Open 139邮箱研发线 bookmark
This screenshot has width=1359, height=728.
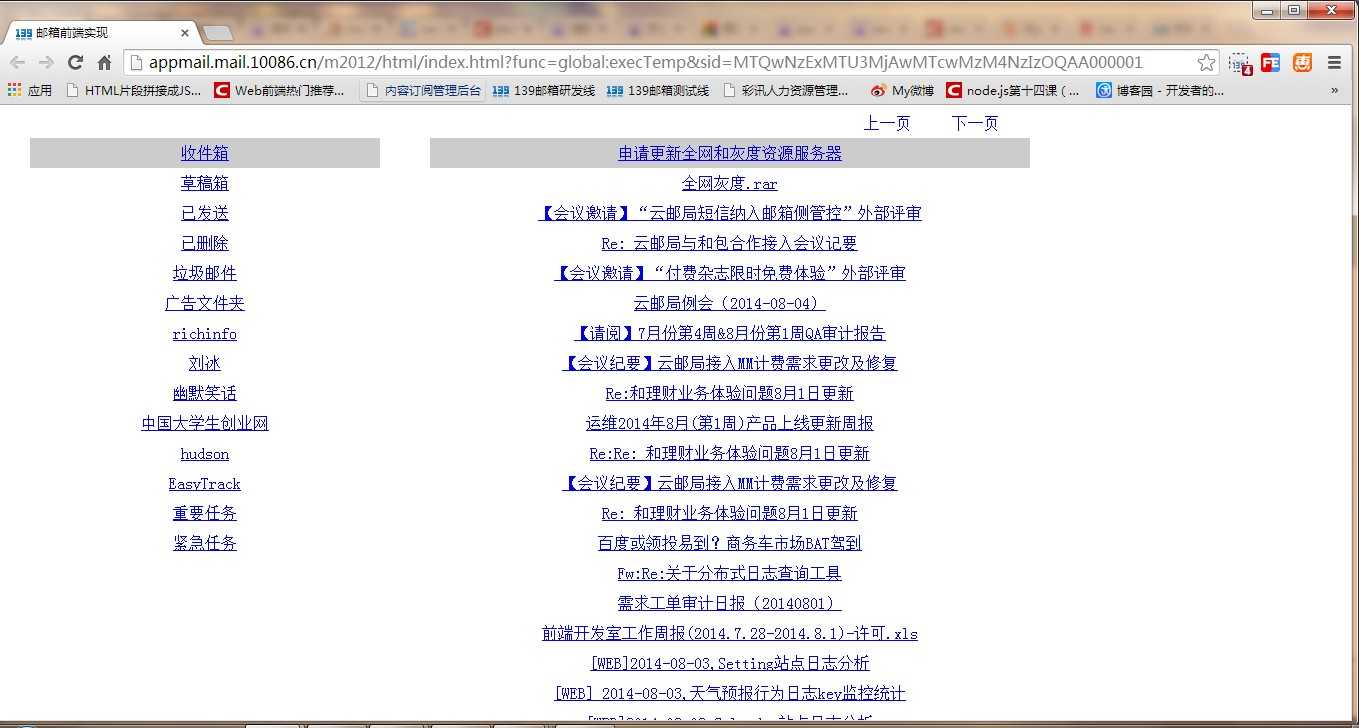point(544,90)
